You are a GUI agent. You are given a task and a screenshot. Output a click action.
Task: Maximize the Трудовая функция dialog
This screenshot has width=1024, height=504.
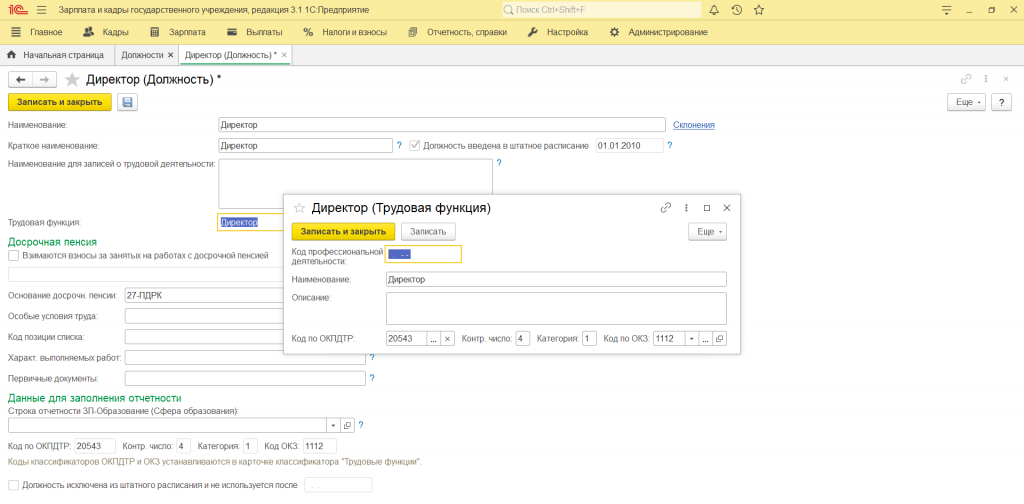click(x=707, y=208)
